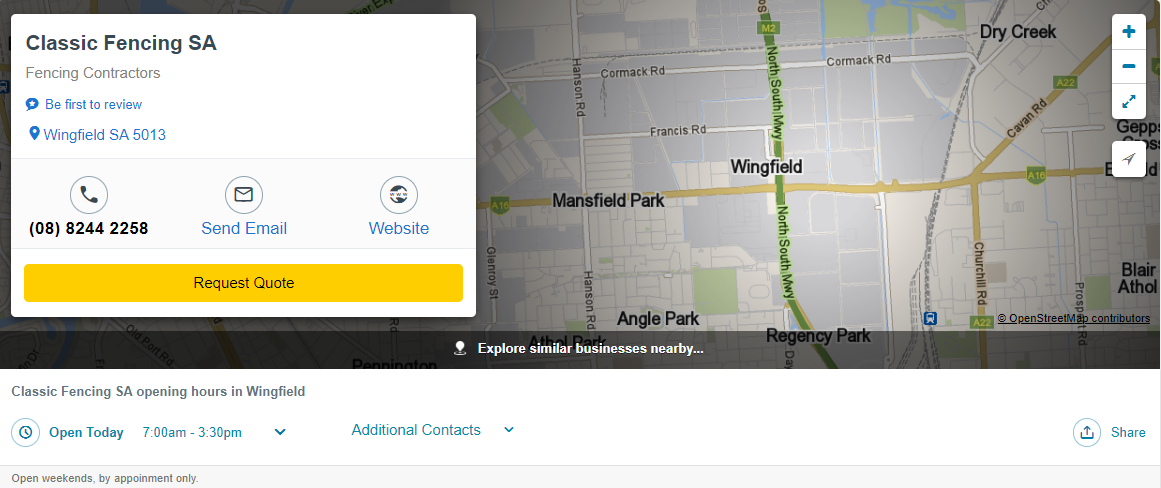The height and width of the screenshot is (488, 1161).
Task: Click the opening hours in Wingfield heading
Action: tap(158, 392)
